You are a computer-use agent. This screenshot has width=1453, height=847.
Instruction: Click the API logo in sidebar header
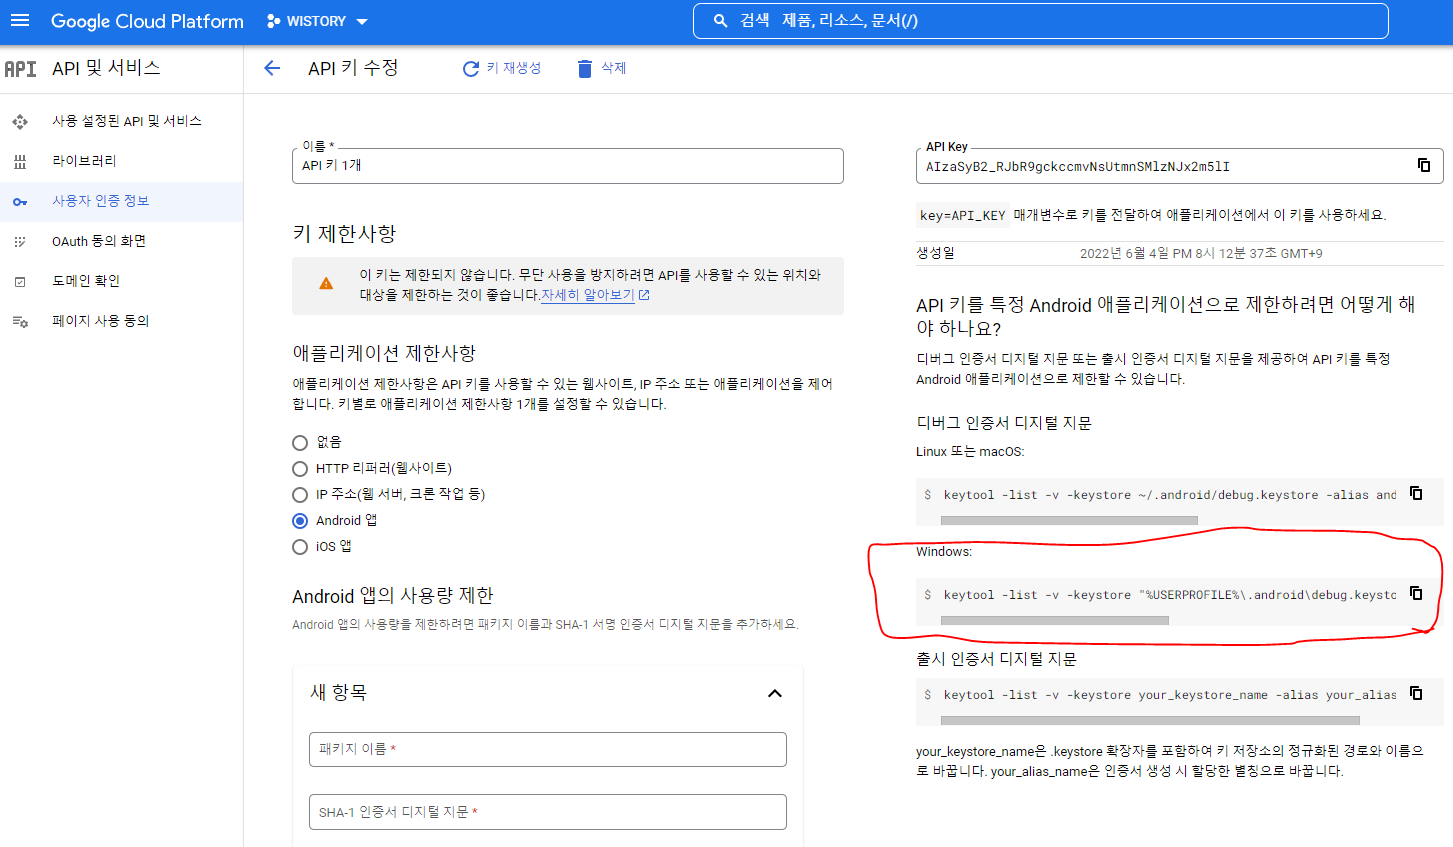(x=20, y=69)
